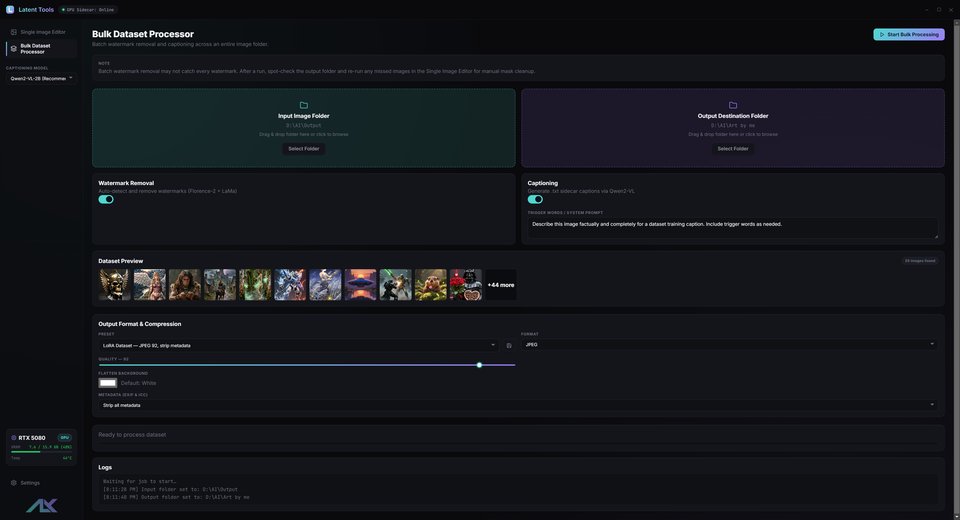Switch to Single Image Editor tab
The height and width of the screenshot is (520, 960).
pyautogui.click(x=41, y=32)
